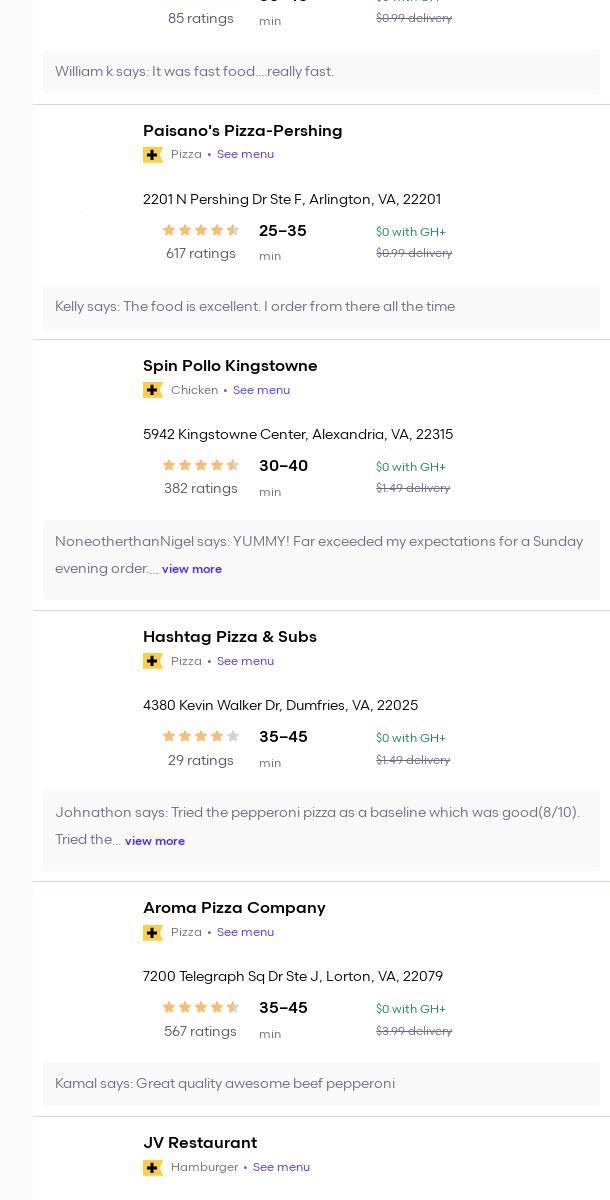Select the Spin Pollo Kingstowne restaurant title
The width and height of the screenshot is (610, 1200).
tap(230, 366)
